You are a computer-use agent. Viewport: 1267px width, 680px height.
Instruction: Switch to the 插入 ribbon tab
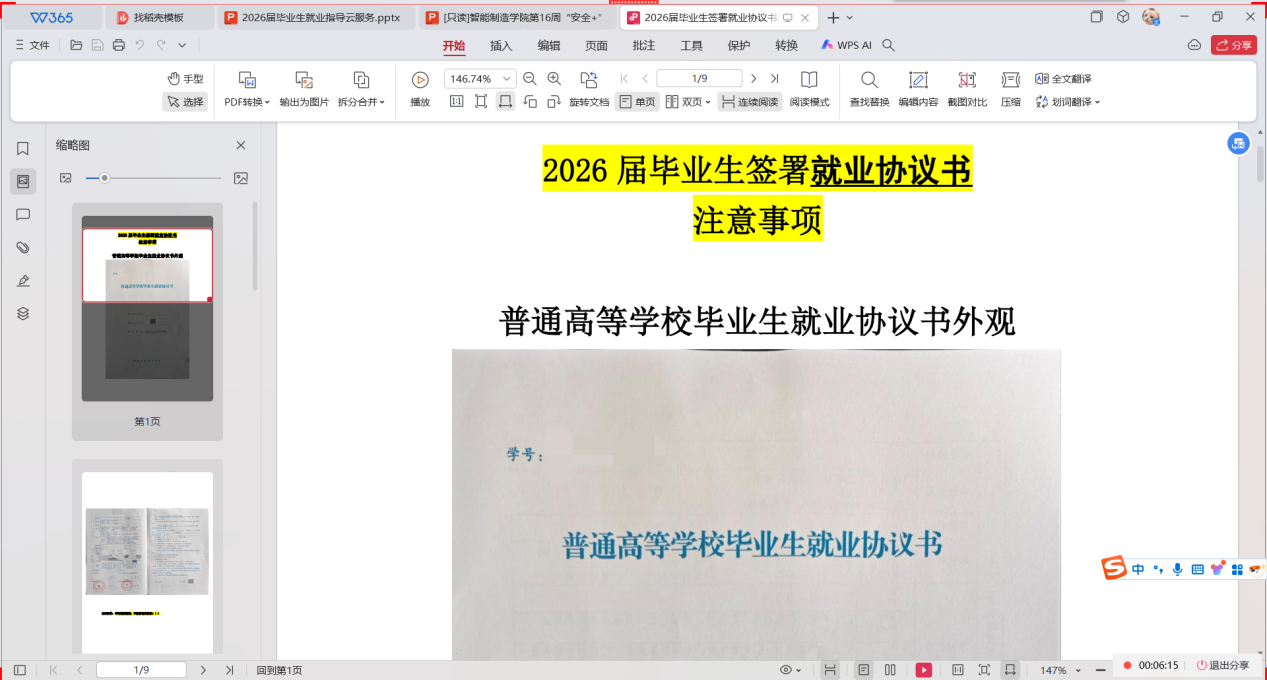pos(501,45)
